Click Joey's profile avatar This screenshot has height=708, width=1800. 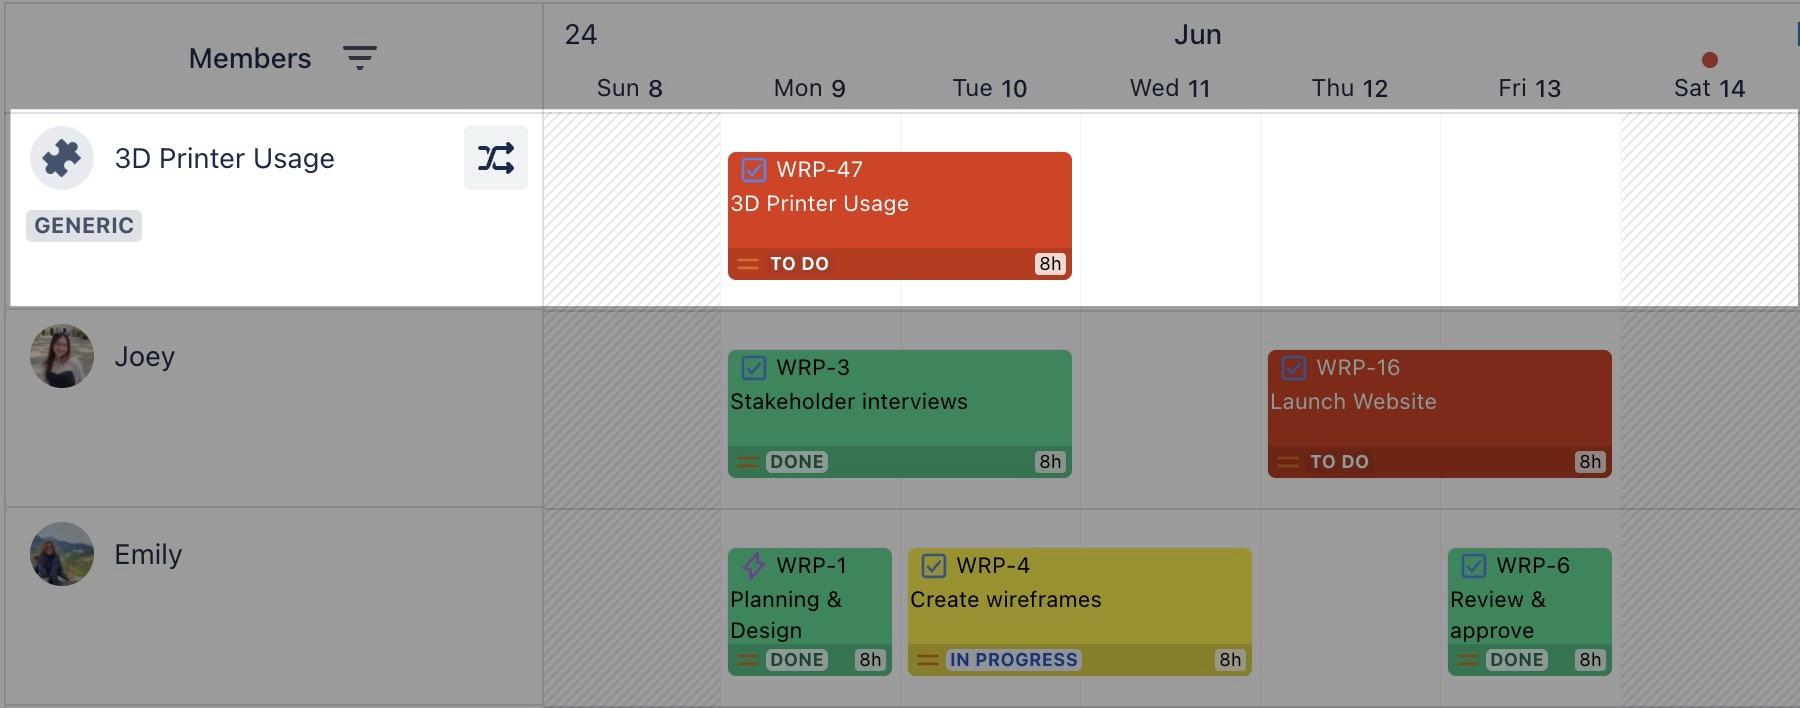(x=62, y=356)
